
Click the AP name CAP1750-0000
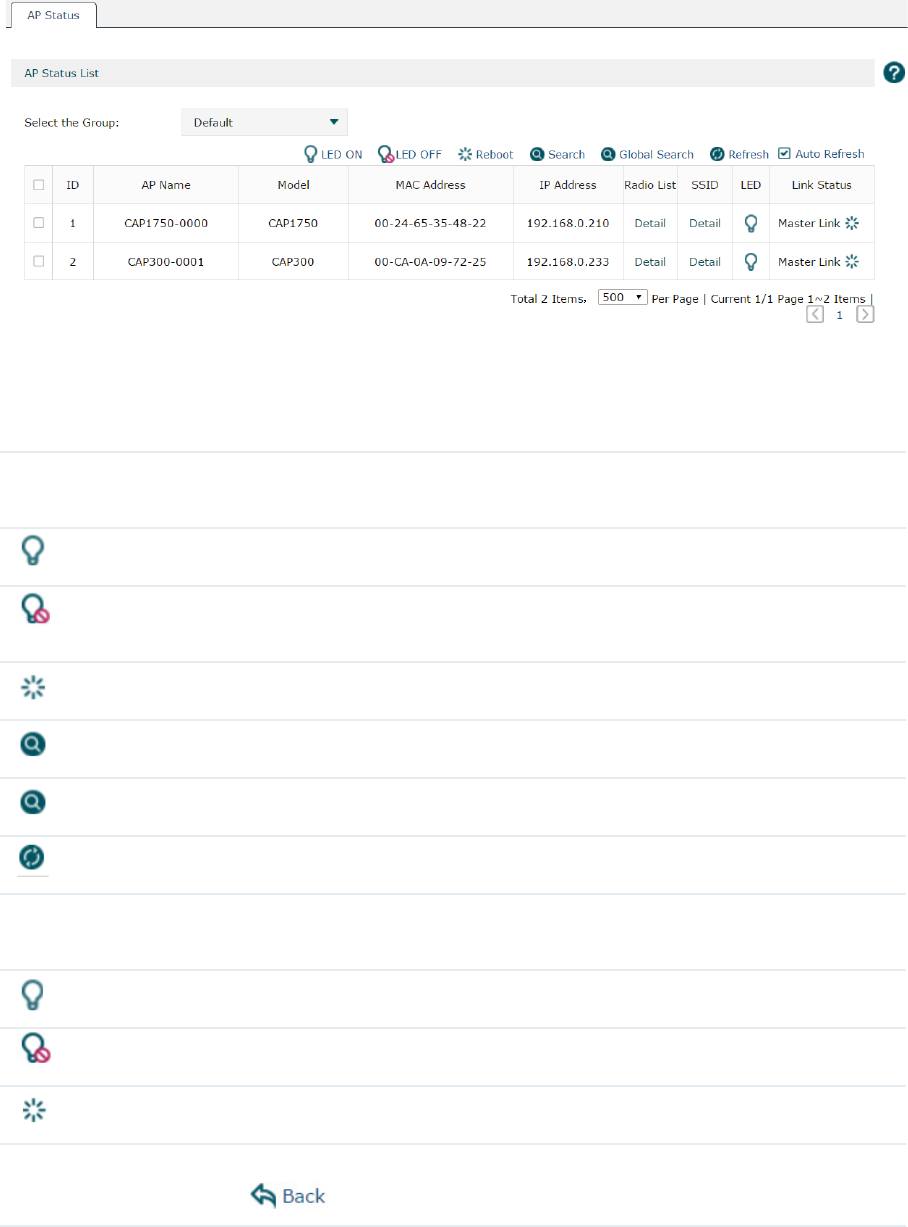(166, 223)
